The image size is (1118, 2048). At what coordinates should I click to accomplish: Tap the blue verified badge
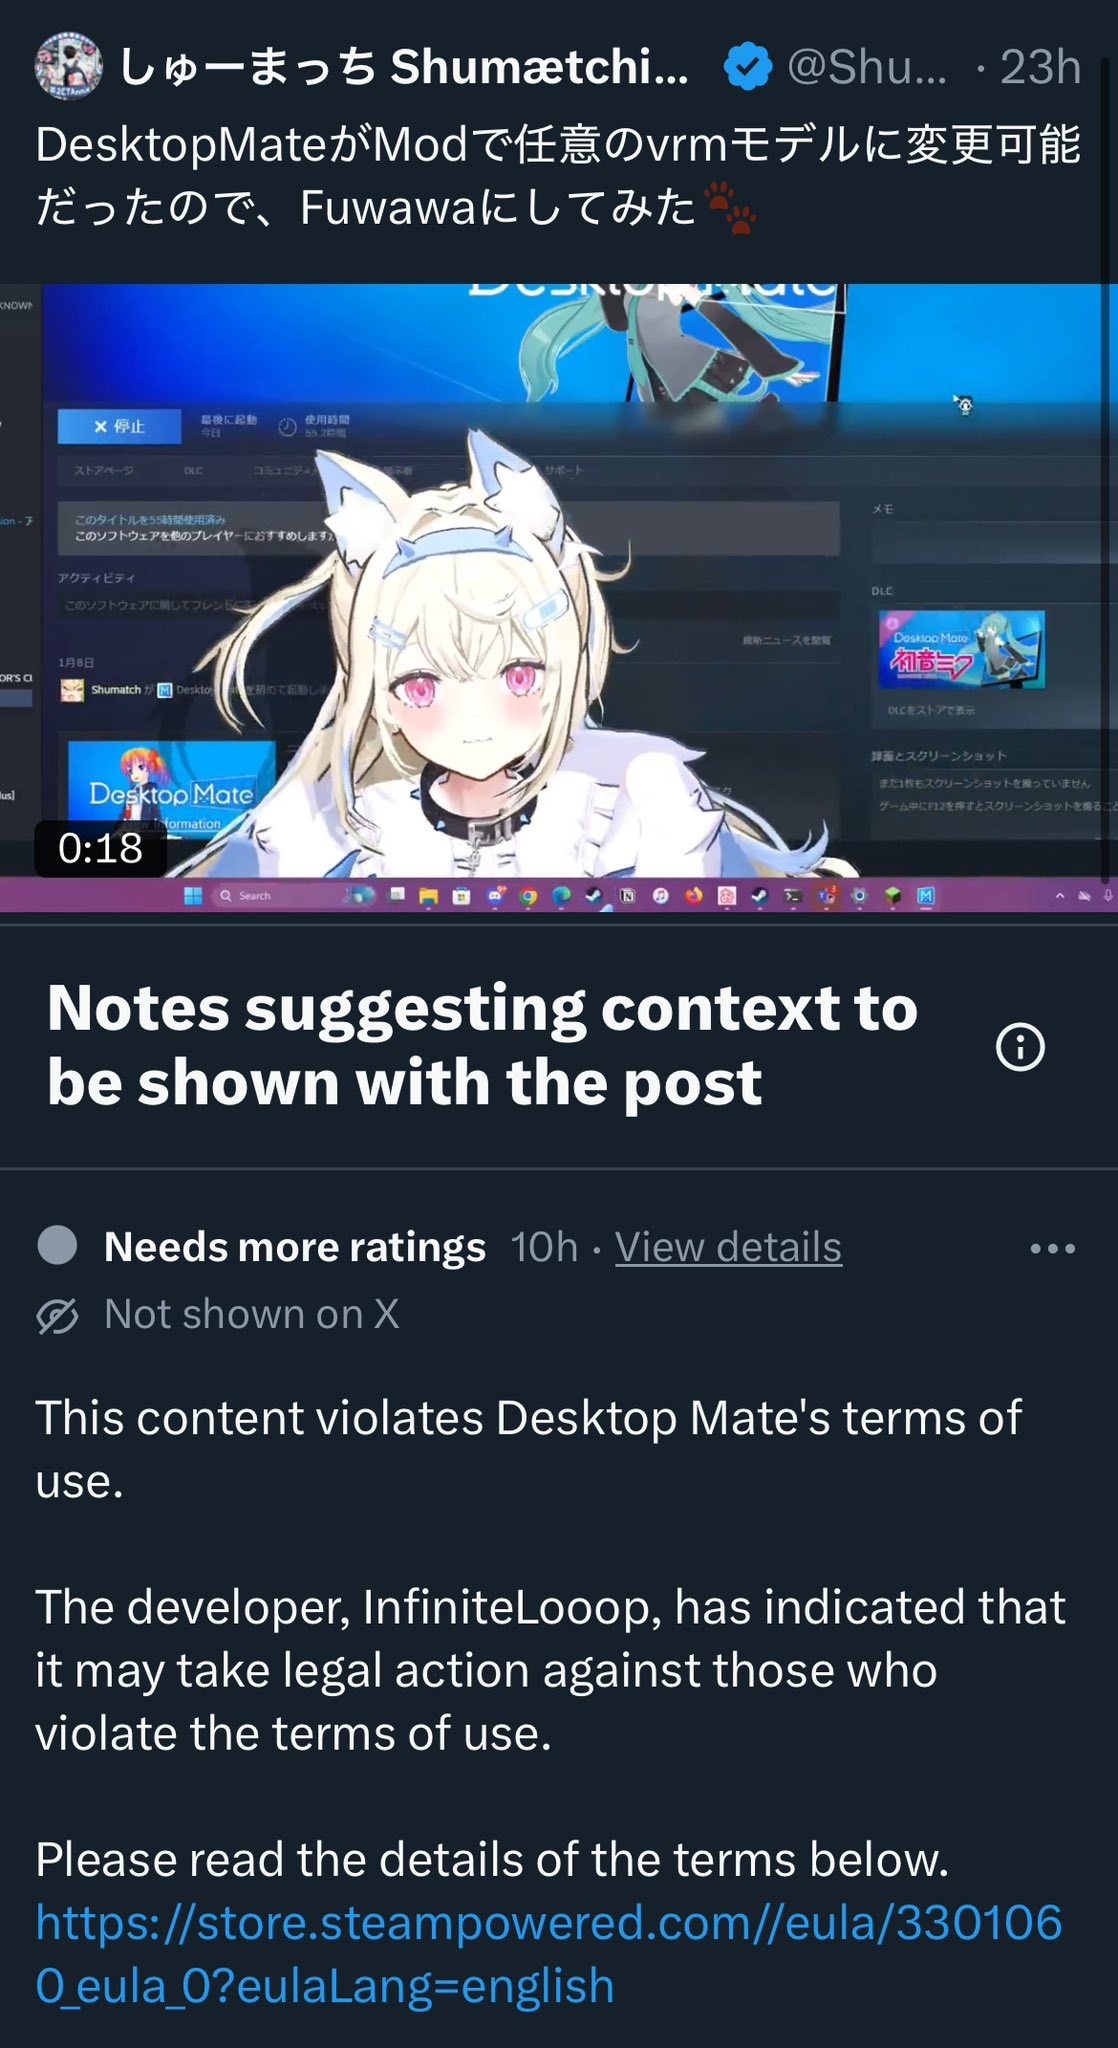(x=748, y=67)
